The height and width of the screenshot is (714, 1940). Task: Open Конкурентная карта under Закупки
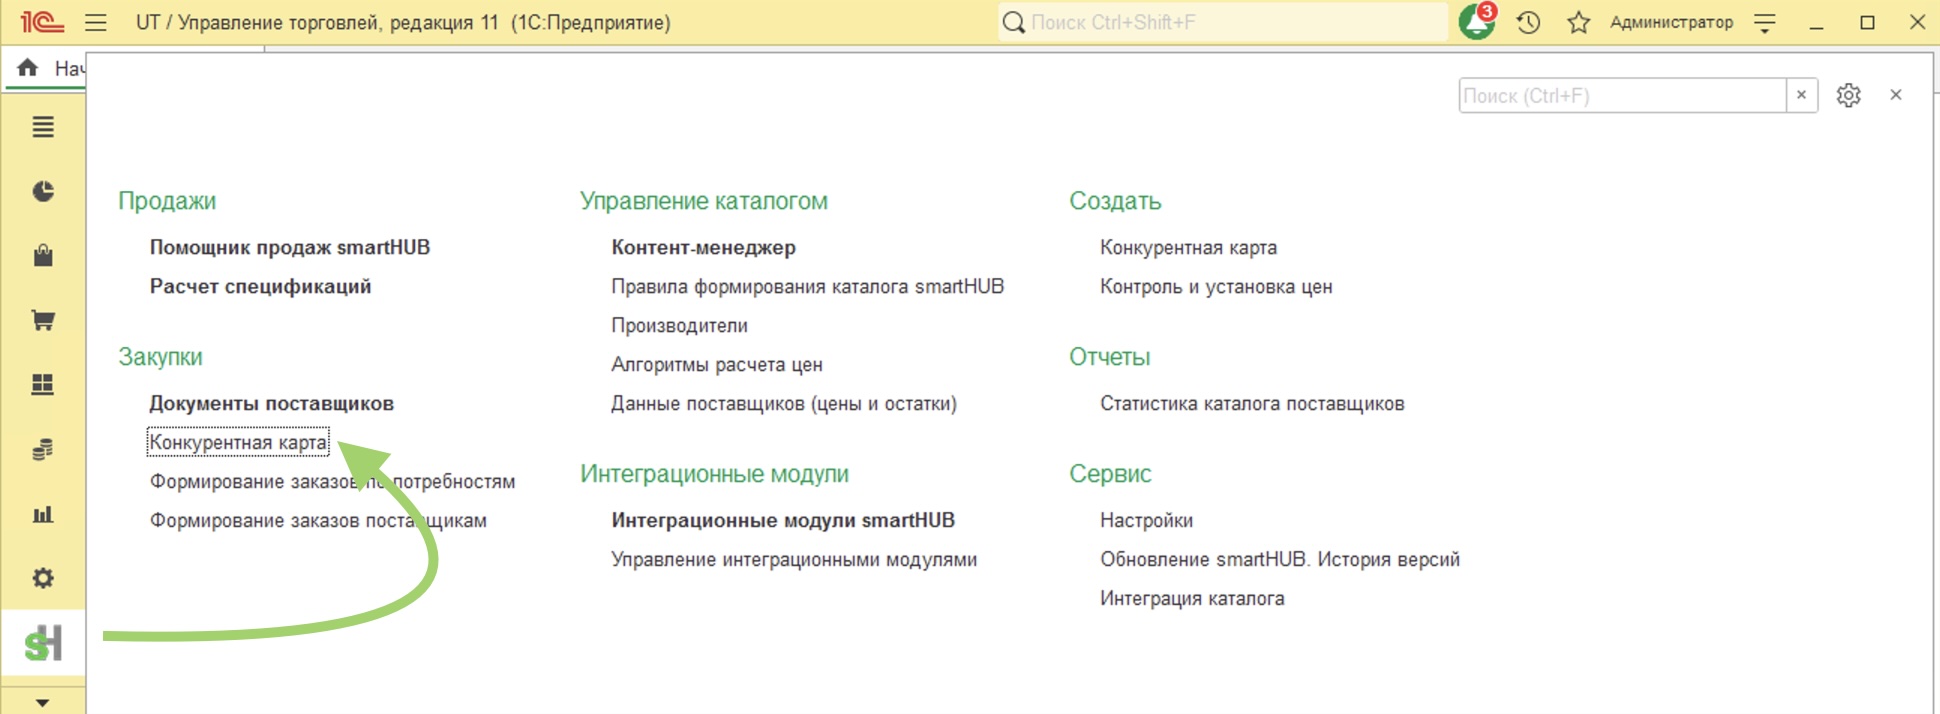(x=238, y=442)
